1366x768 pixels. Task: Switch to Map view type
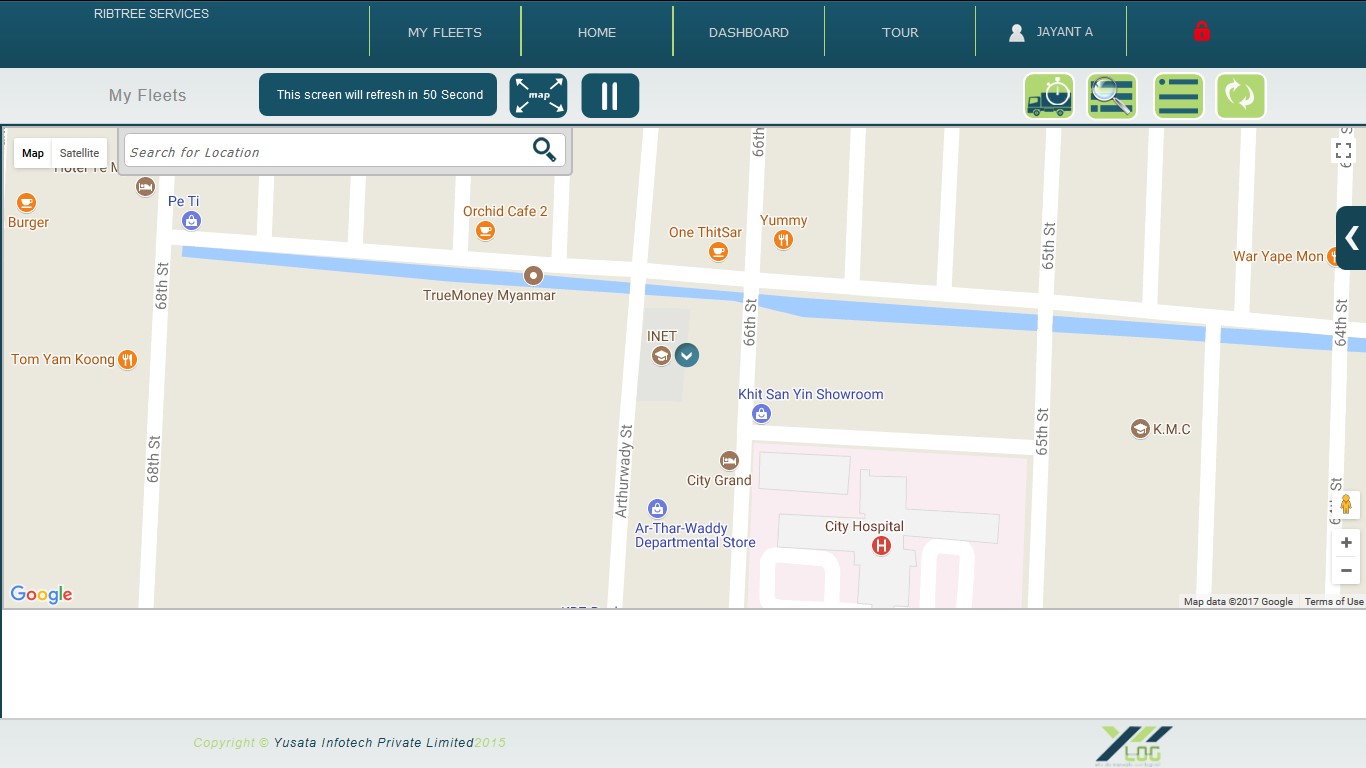[33, 153]
